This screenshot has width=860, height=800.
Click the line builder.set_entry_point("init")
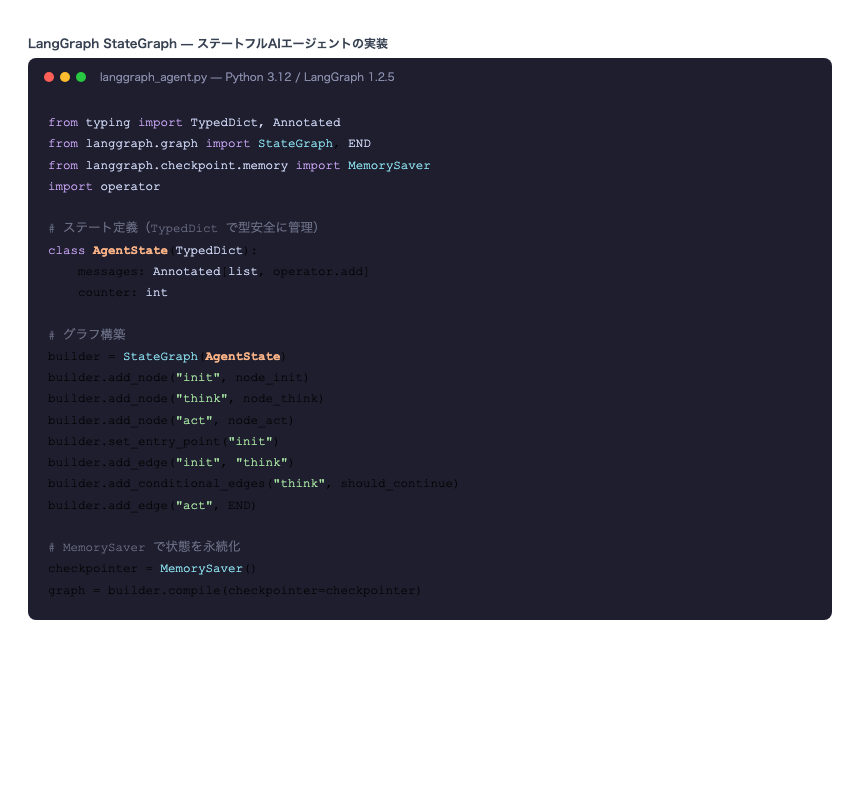pos(163,441)
